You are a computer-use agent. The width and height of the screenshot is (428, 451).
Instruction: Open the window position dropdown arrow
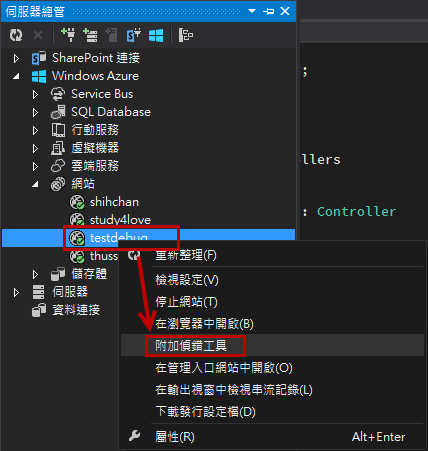tap(252, 11)
